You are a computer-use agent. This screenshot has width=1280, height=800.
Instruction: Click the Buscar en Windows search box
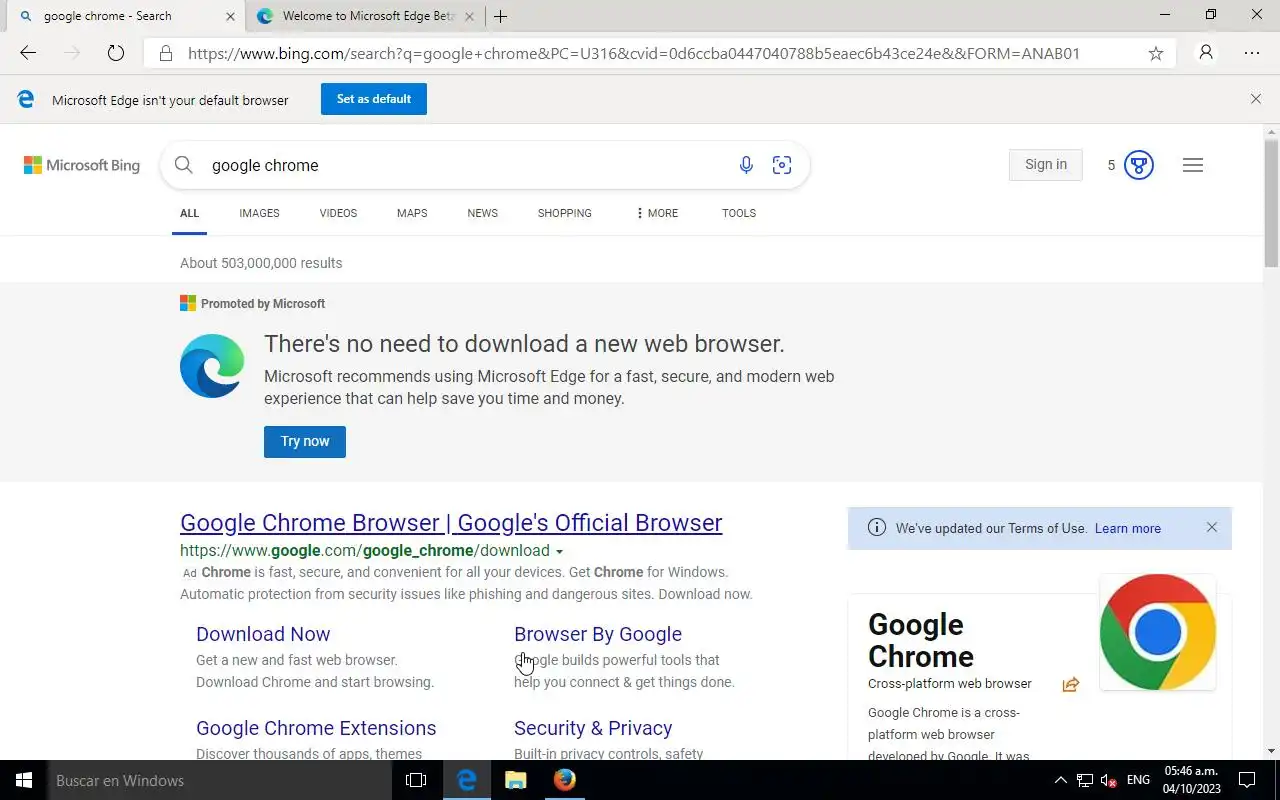[x=220, y=780]
